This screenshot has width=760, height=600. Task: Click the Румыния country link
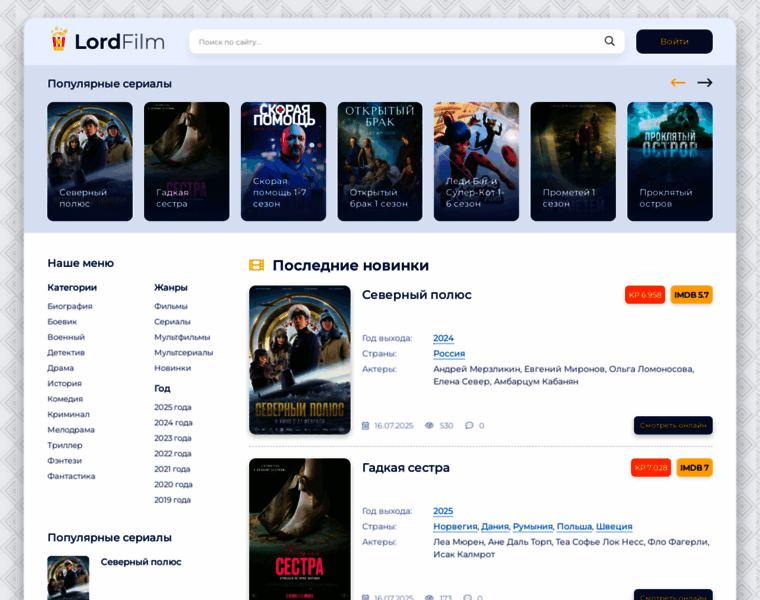coord(533,527)
